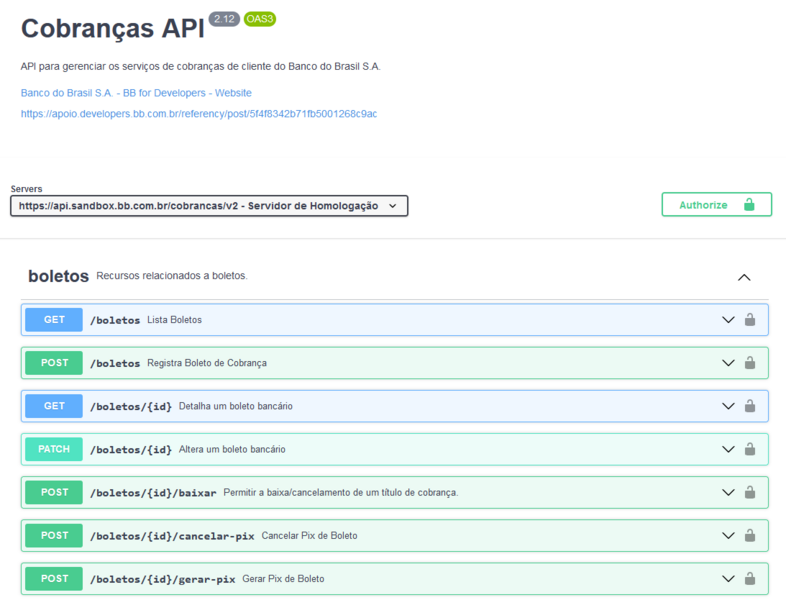Click the Authorize button
786x600 pixels.
click(716, 205)
